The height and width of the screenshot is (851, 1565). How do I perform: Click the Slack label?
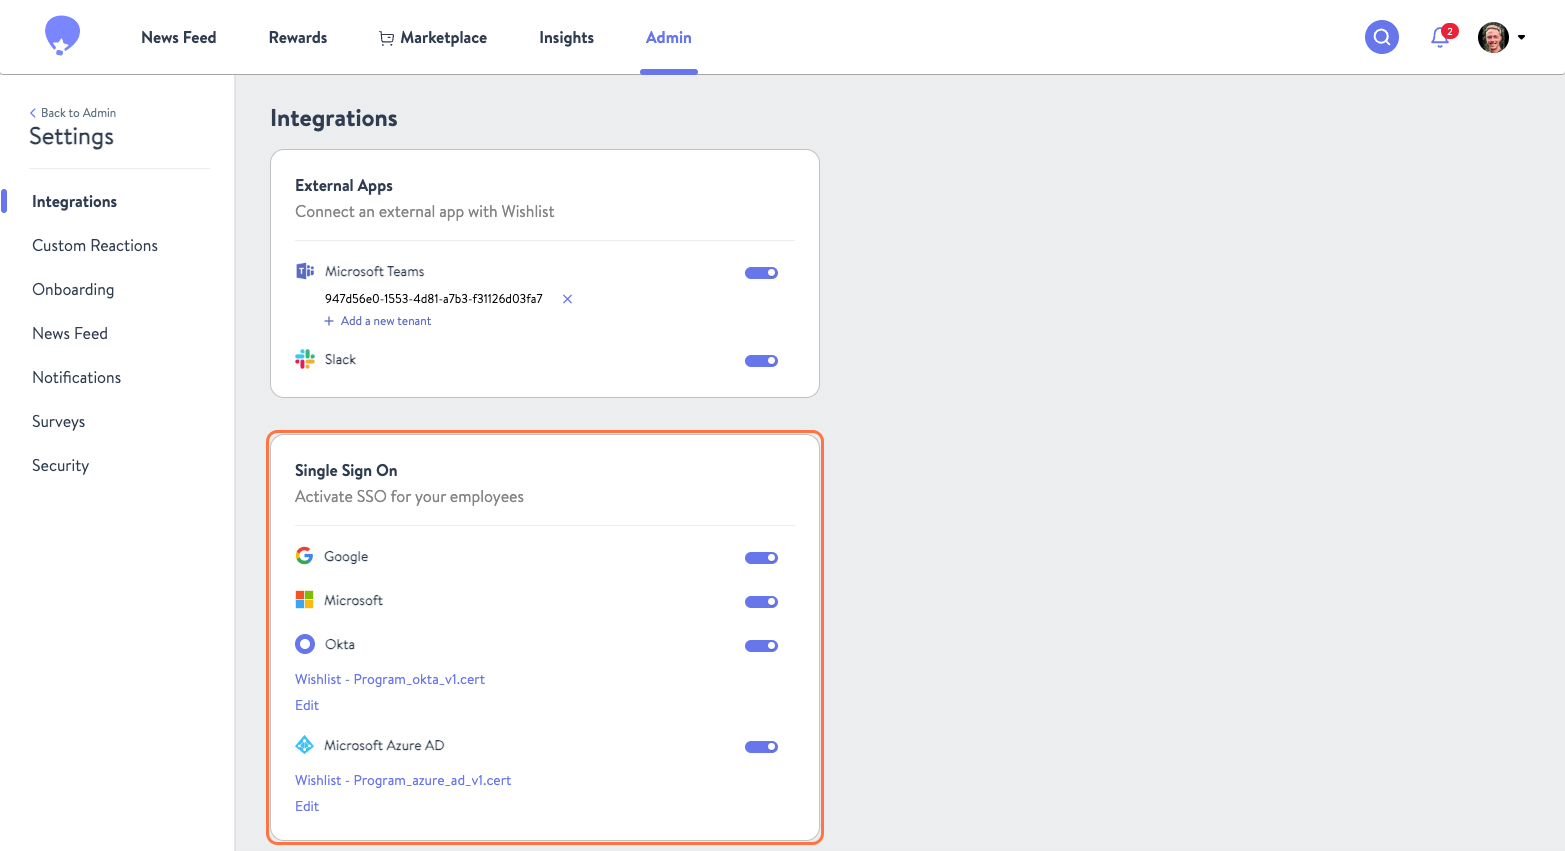[x=340, y=359]
